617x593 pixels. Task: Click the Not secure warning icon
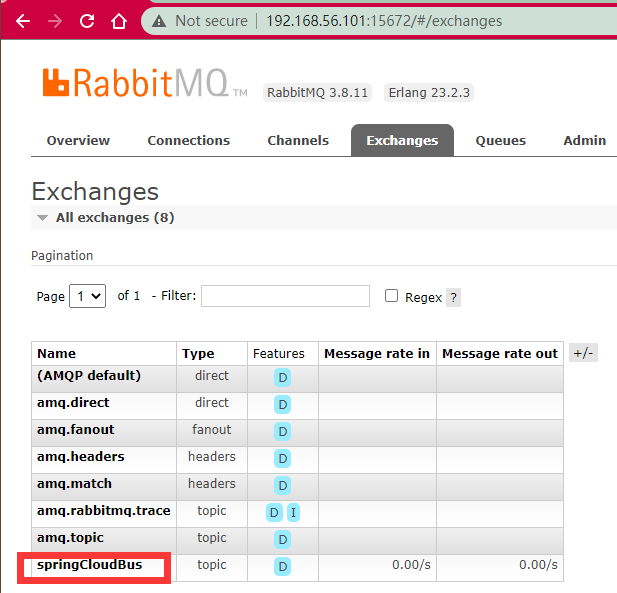[159, 21]
